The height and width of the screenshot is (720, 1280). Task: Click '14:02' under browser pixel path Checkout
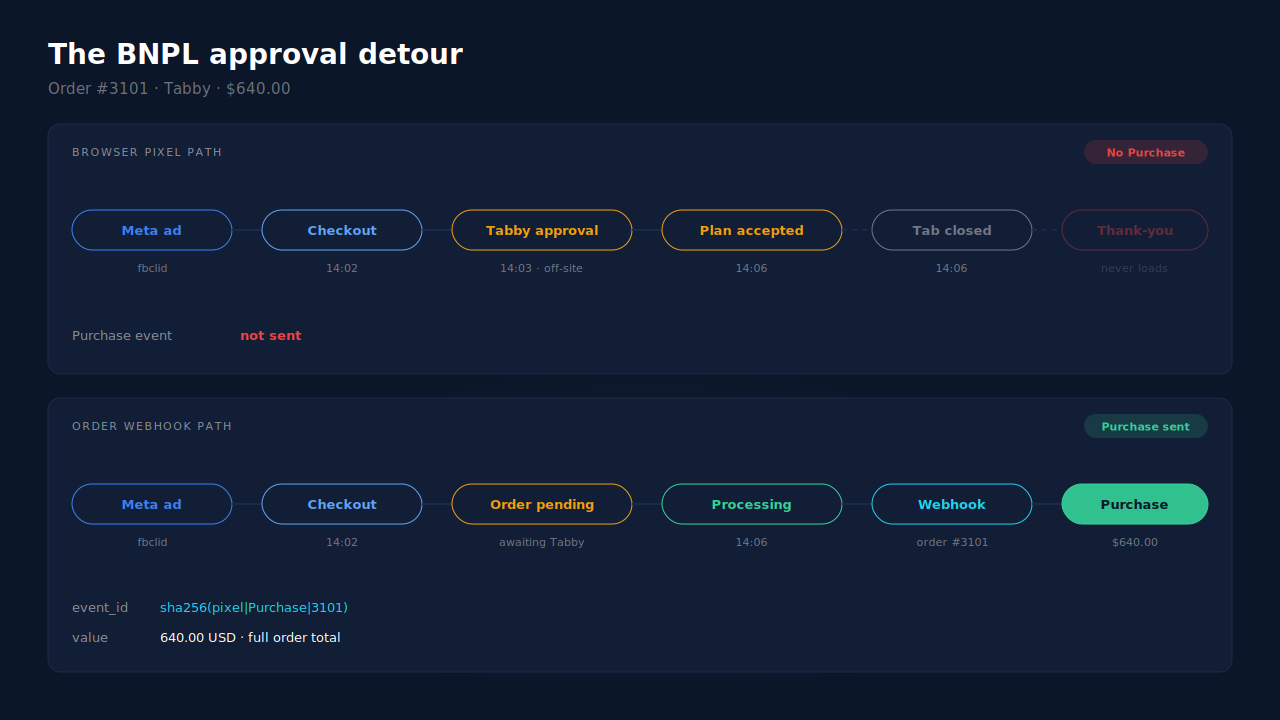pos(342,268)
